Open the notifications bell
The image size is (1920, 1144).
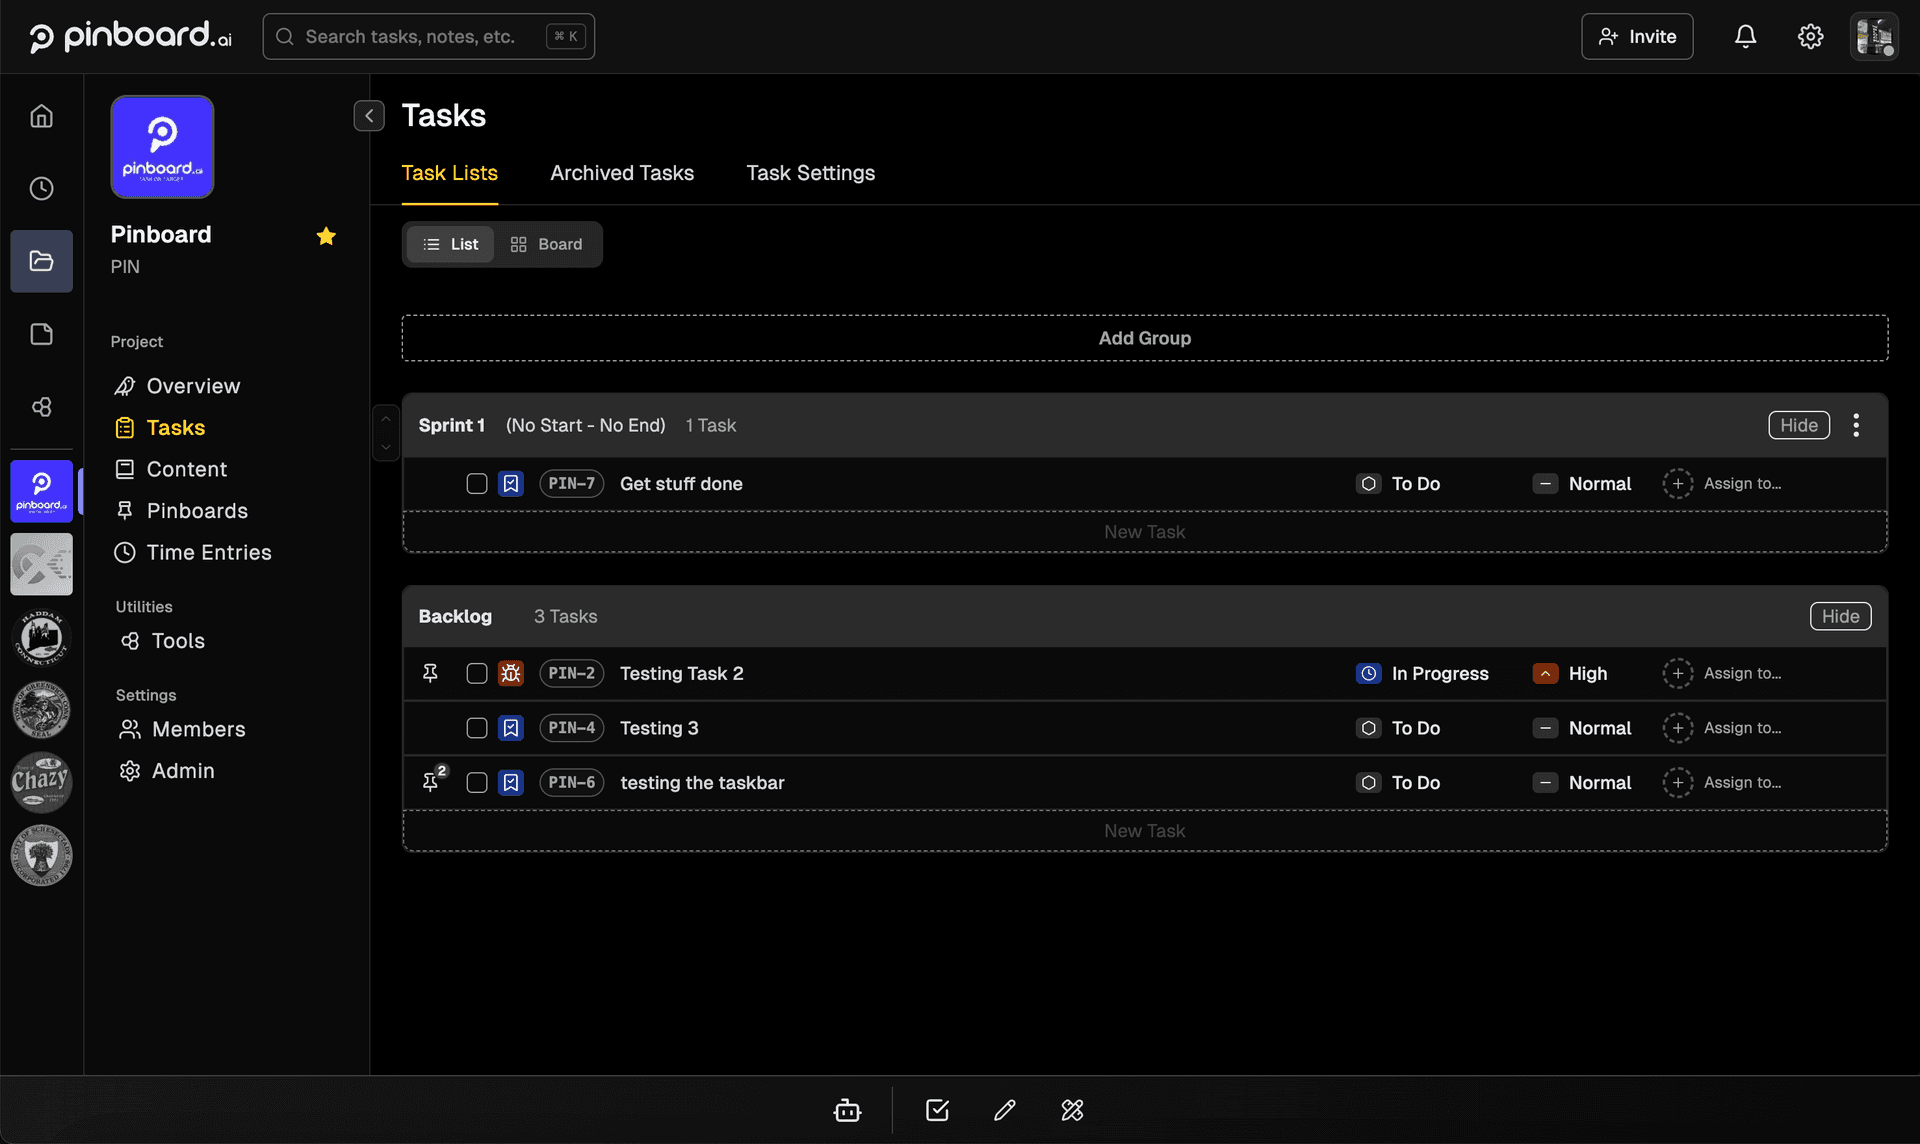coord(1745,36)
